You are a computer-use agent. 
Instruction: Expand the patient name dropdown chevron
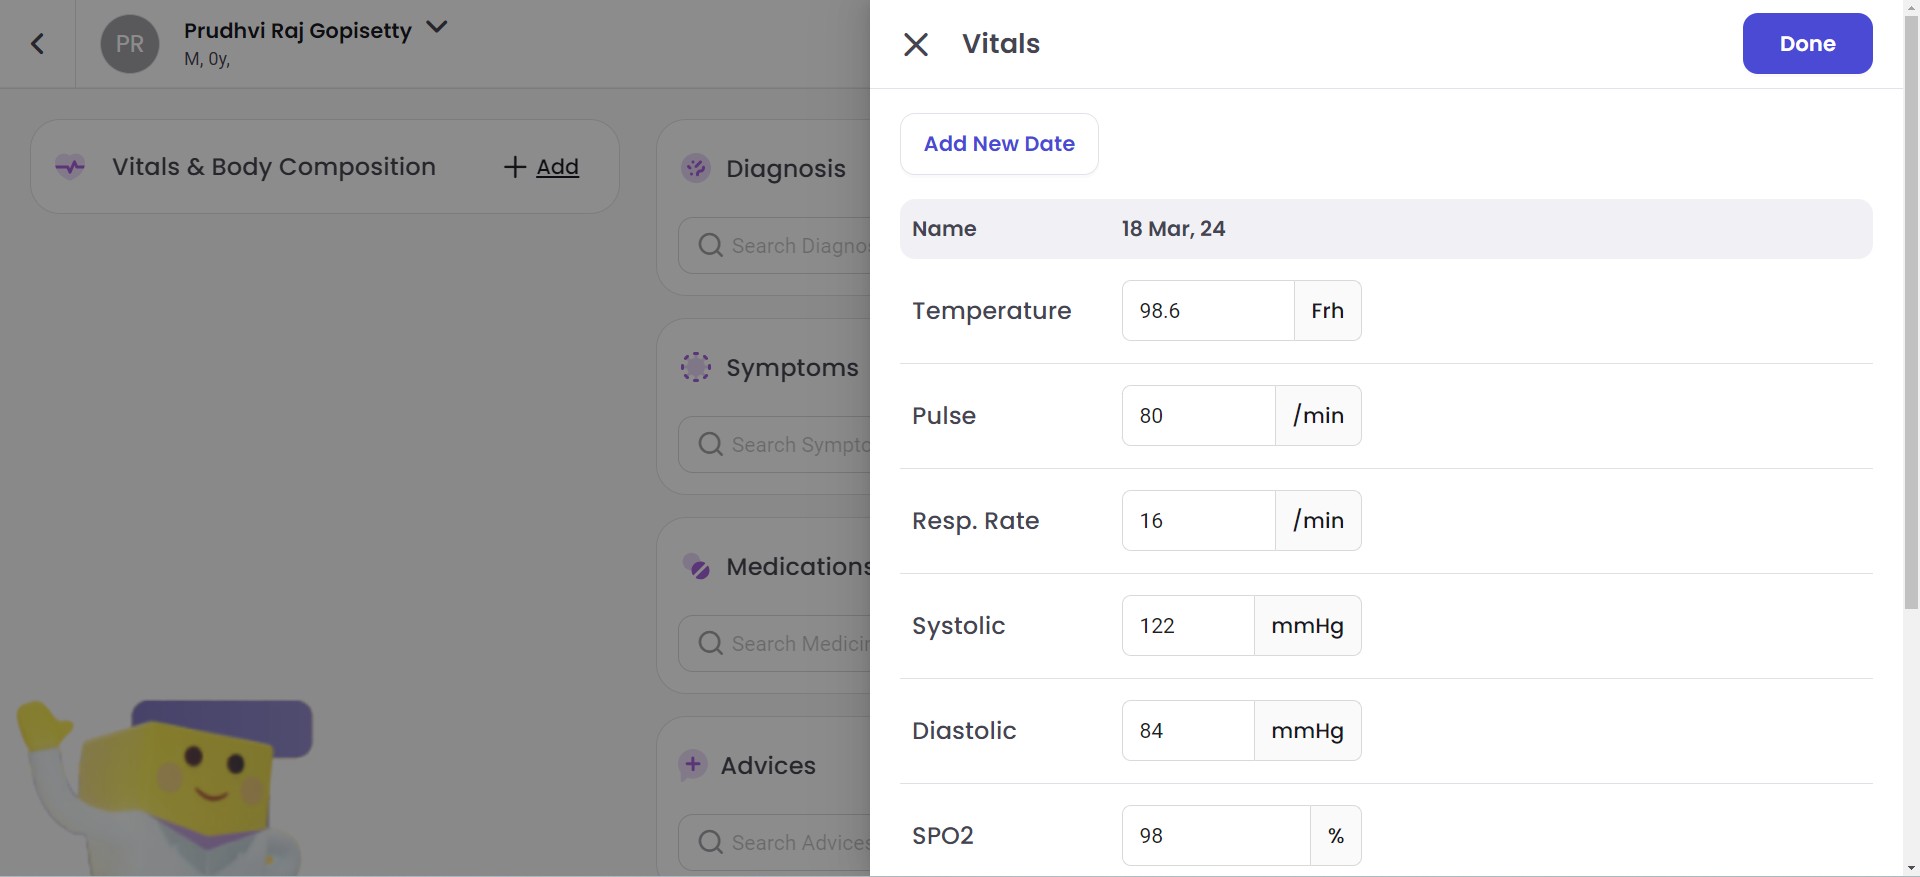[x=437, y=27]
